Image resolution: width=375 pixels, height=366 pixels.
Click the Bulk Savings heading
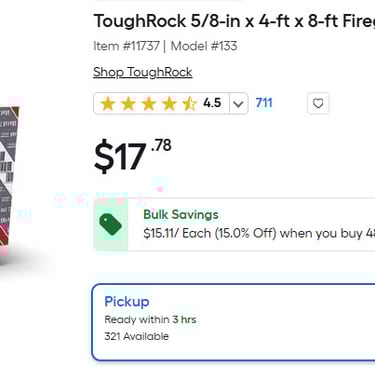pos(181,215)
